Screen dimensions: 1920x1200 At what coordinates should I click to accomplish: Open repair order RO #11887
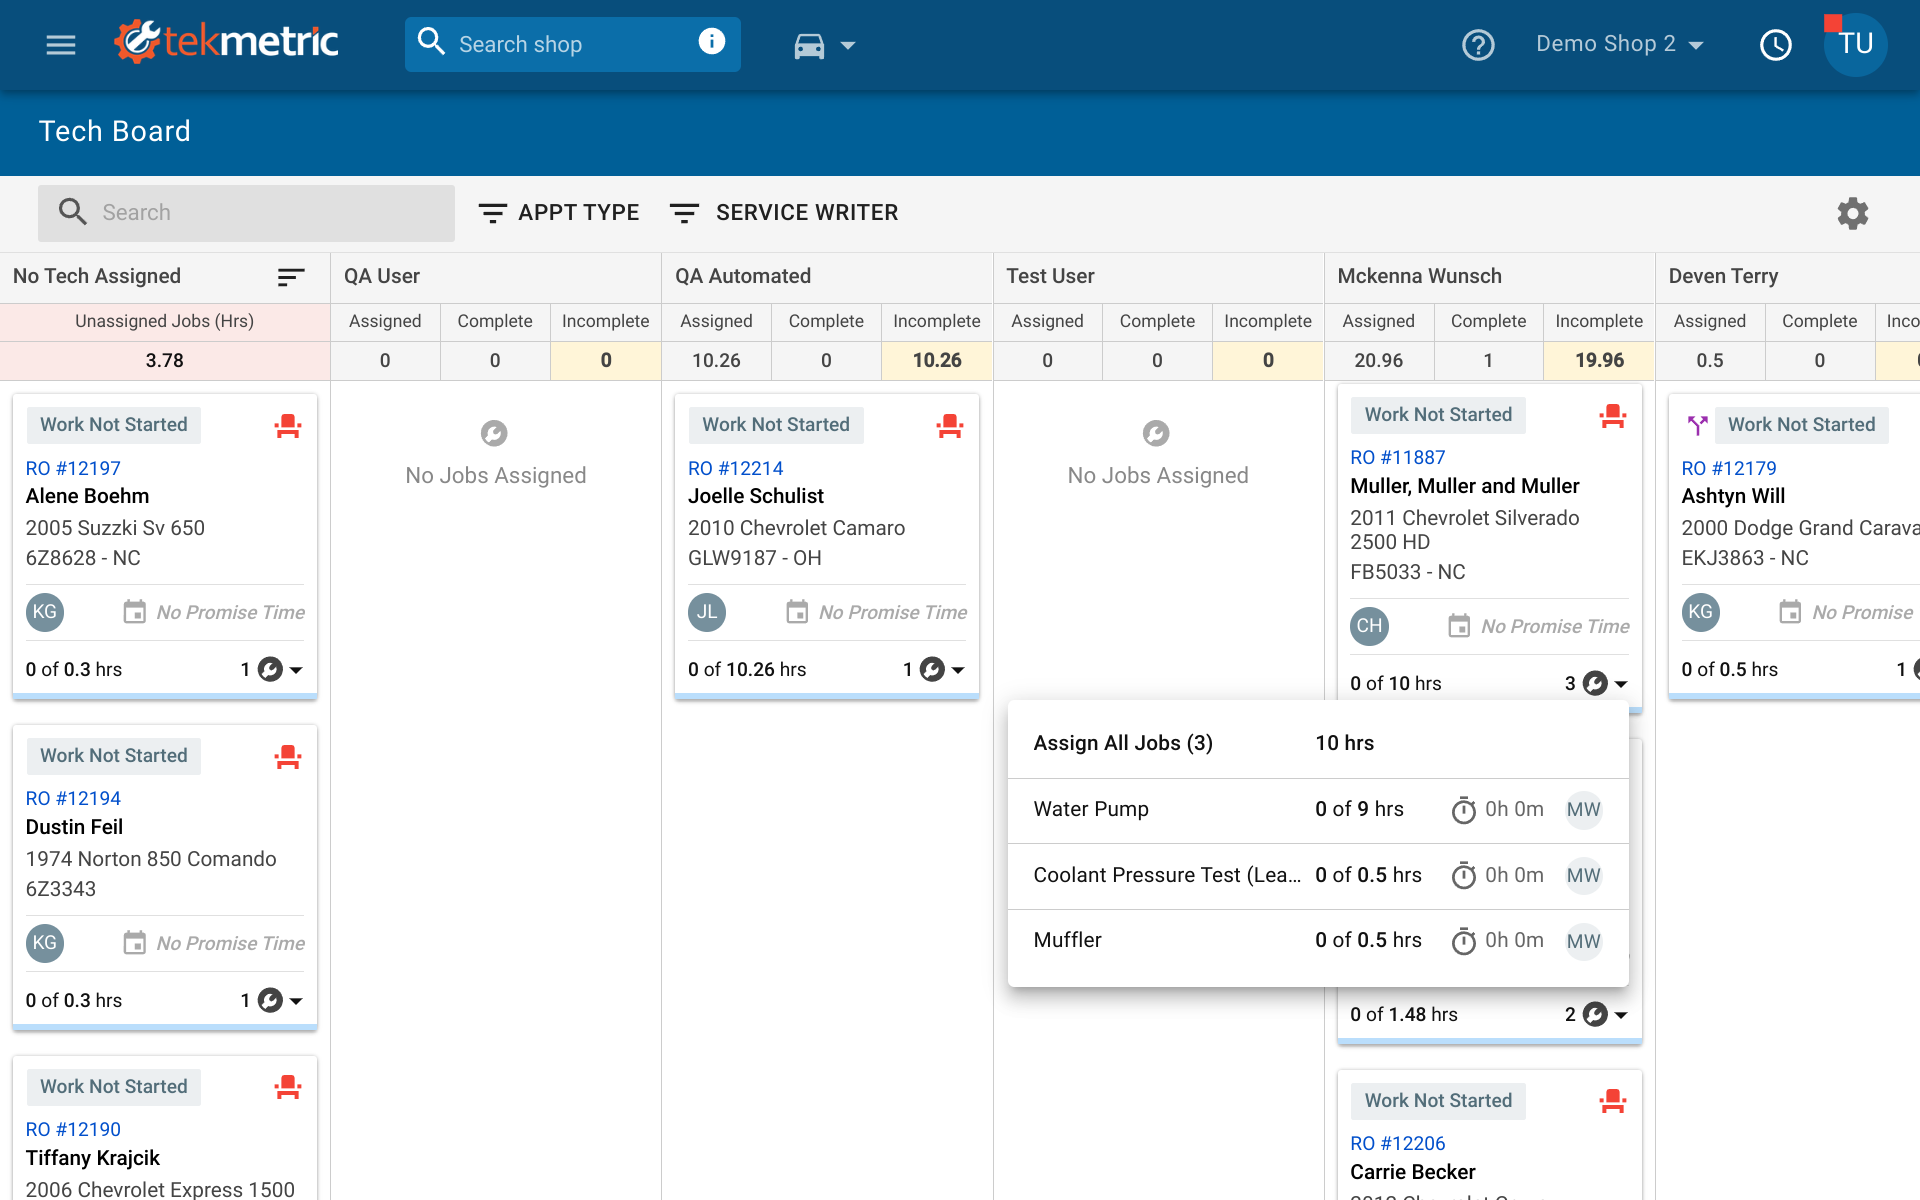(x=1397, y=457)
